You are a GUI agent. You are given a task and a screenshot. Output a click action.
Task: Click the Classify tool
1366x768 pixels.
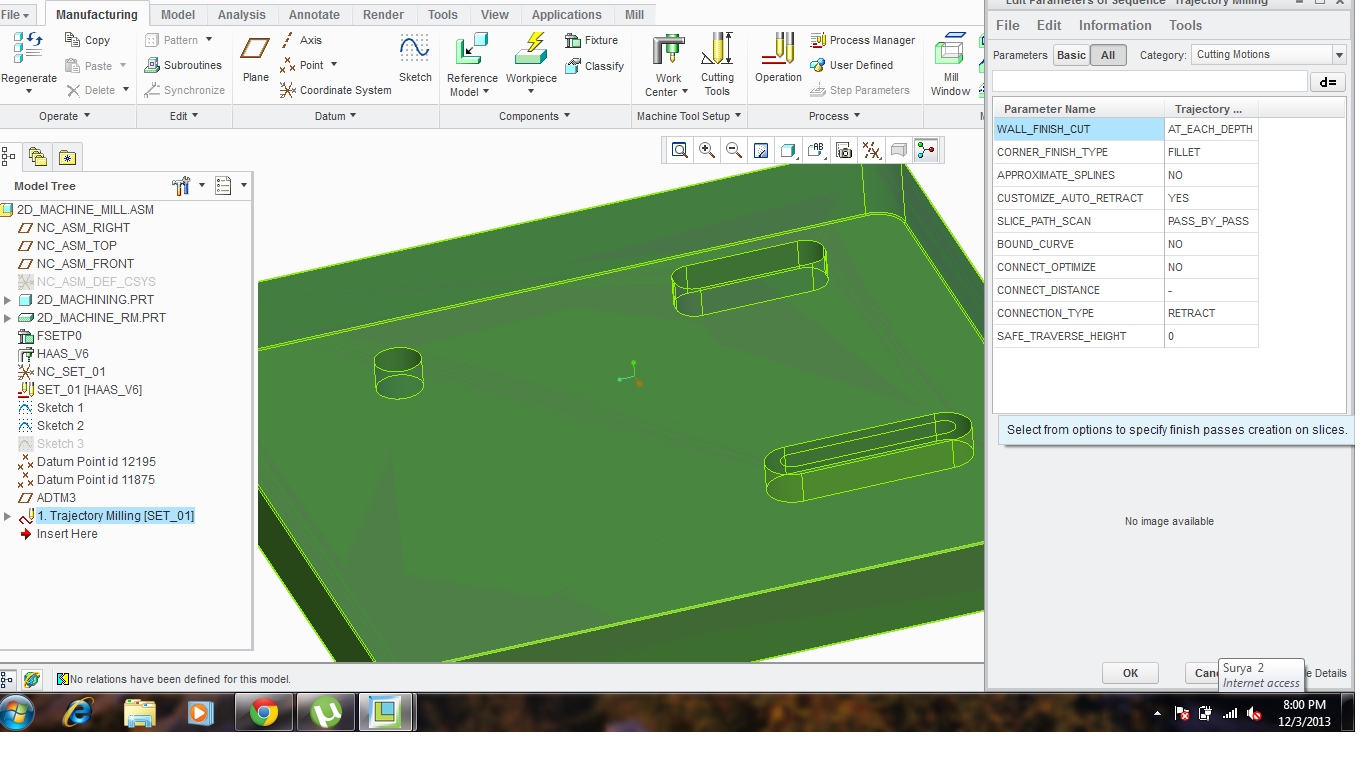tap(595, 66)
